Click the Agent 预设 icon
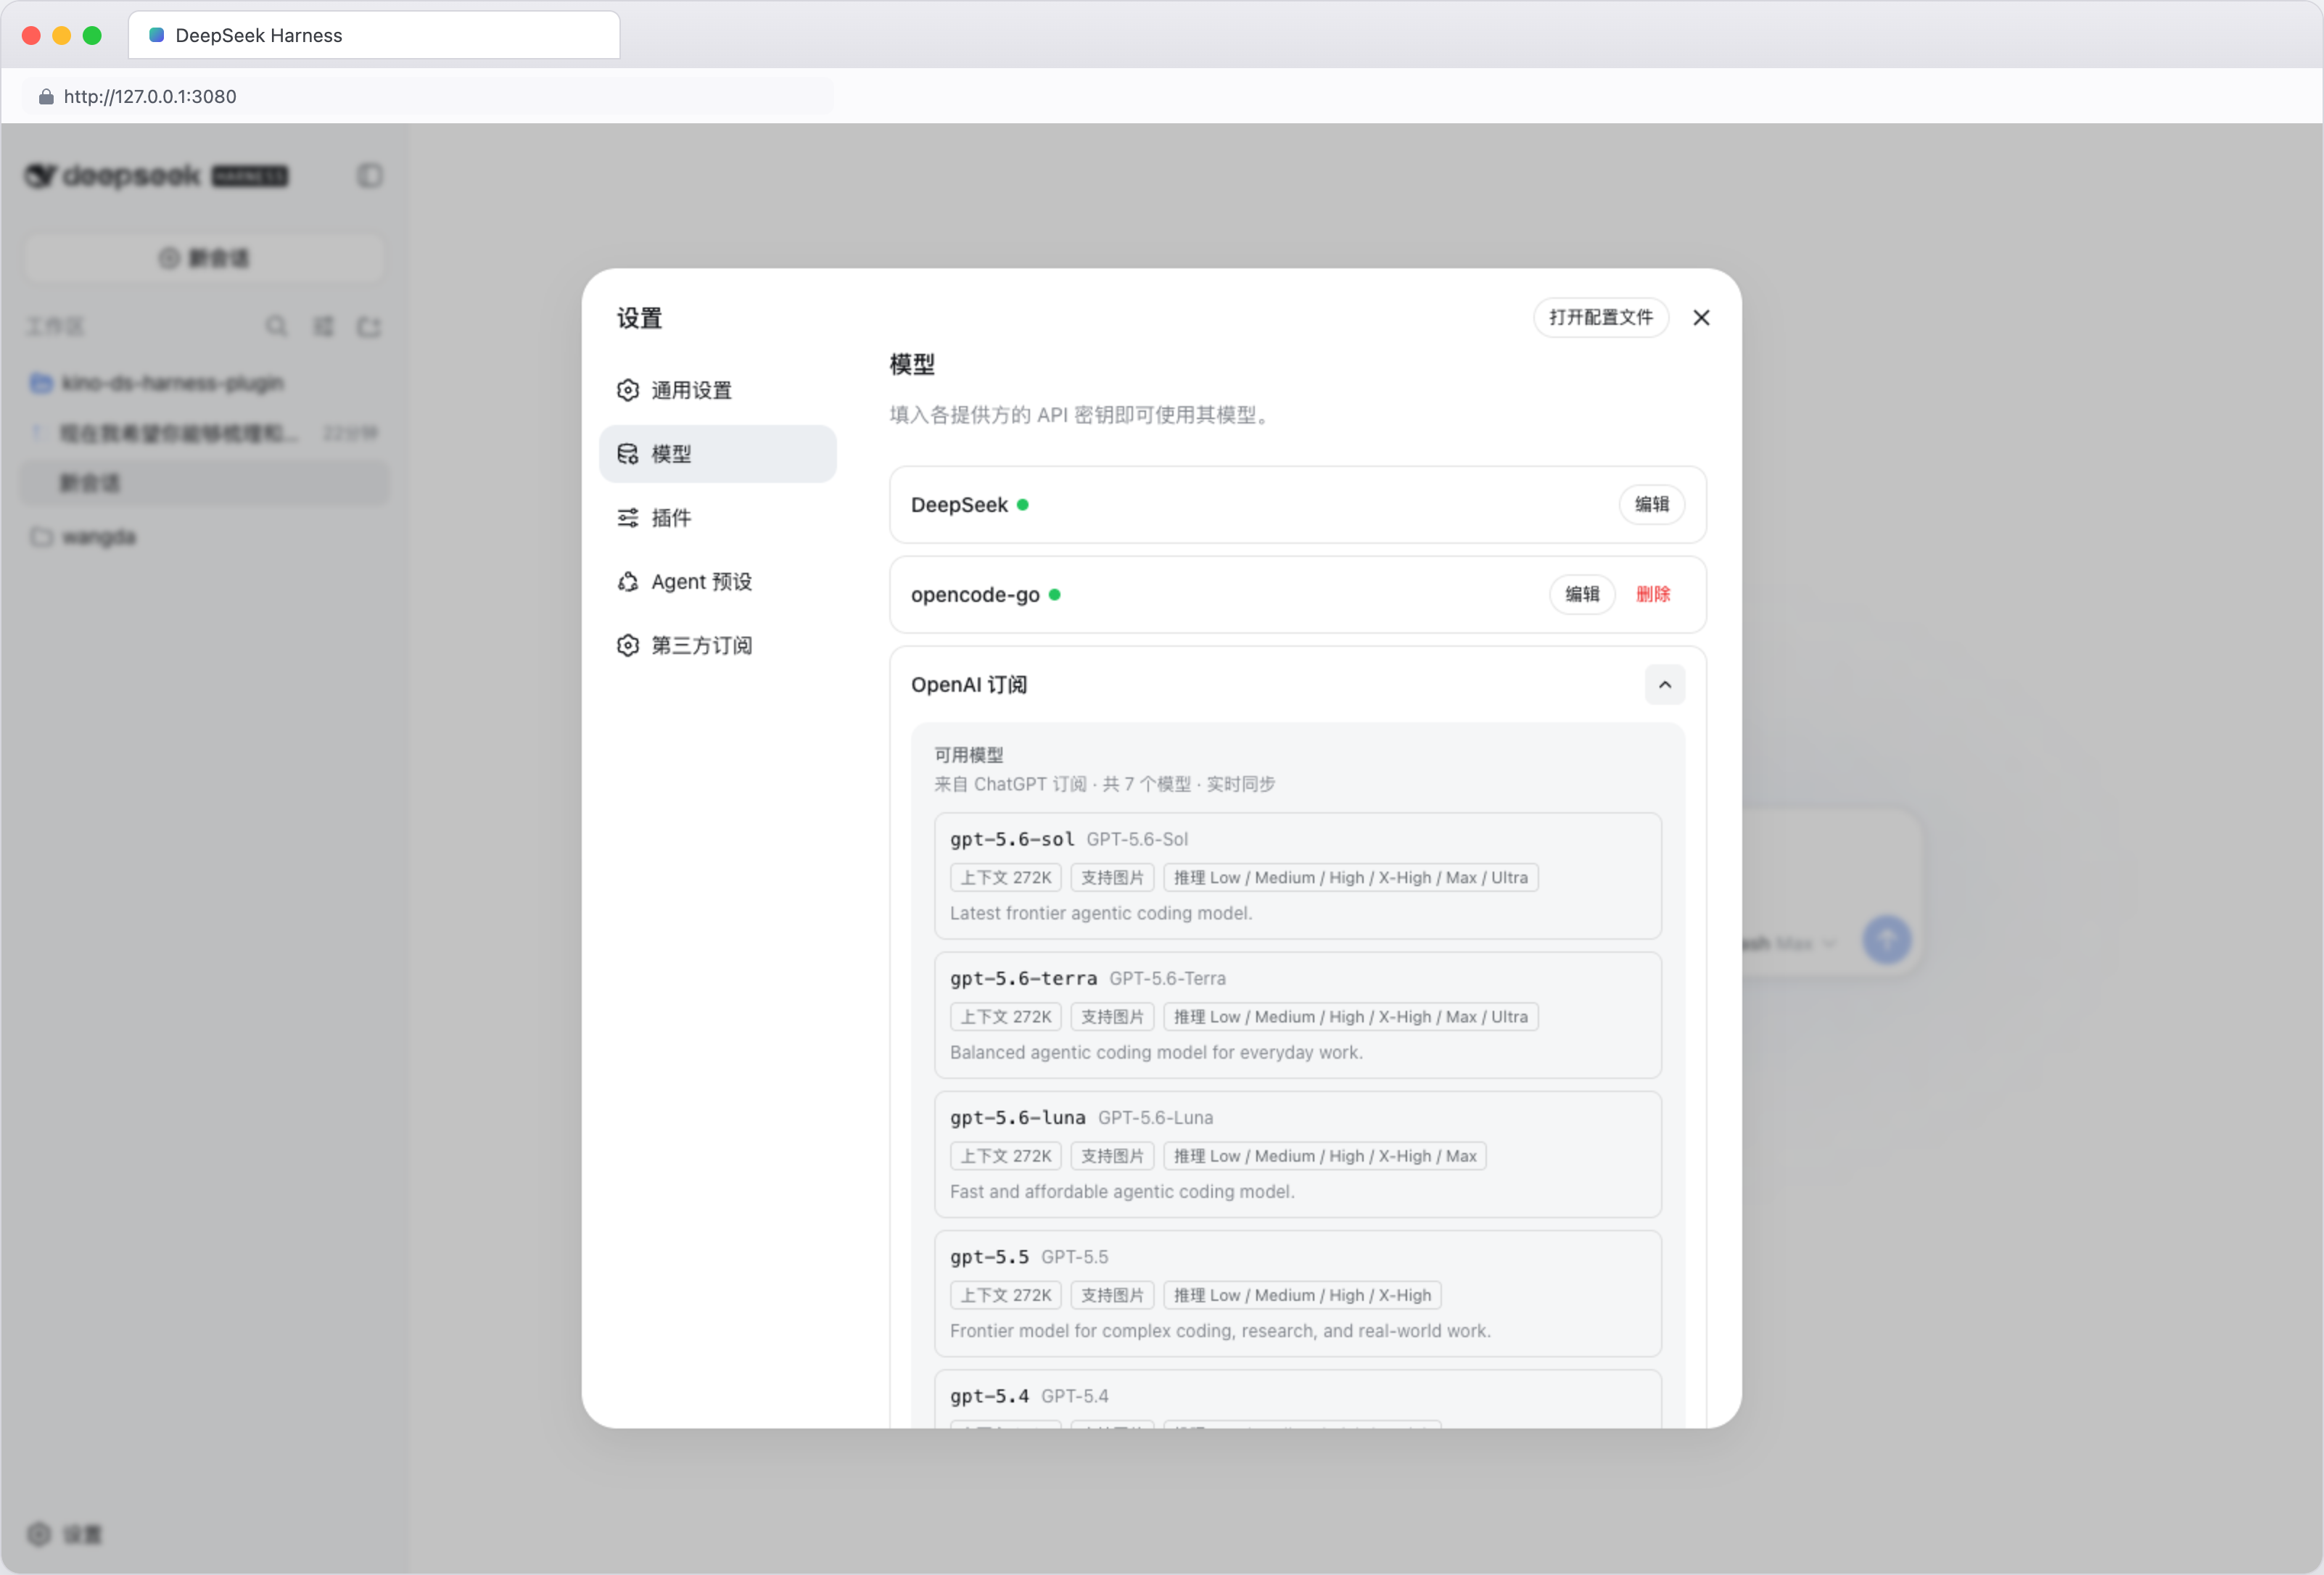Screen dimensions: 2324x1575 point(628,582)
